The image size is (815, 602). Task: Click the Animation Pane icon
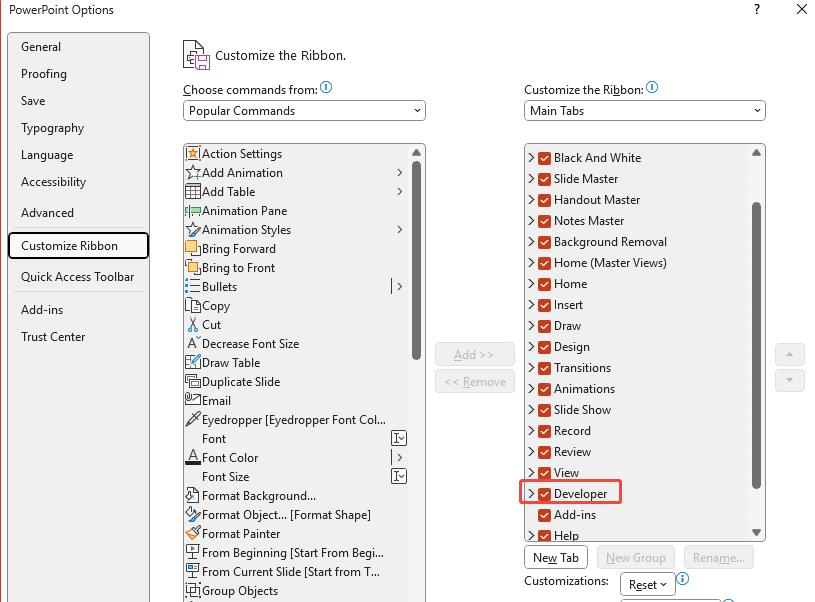tap(193, 211)
